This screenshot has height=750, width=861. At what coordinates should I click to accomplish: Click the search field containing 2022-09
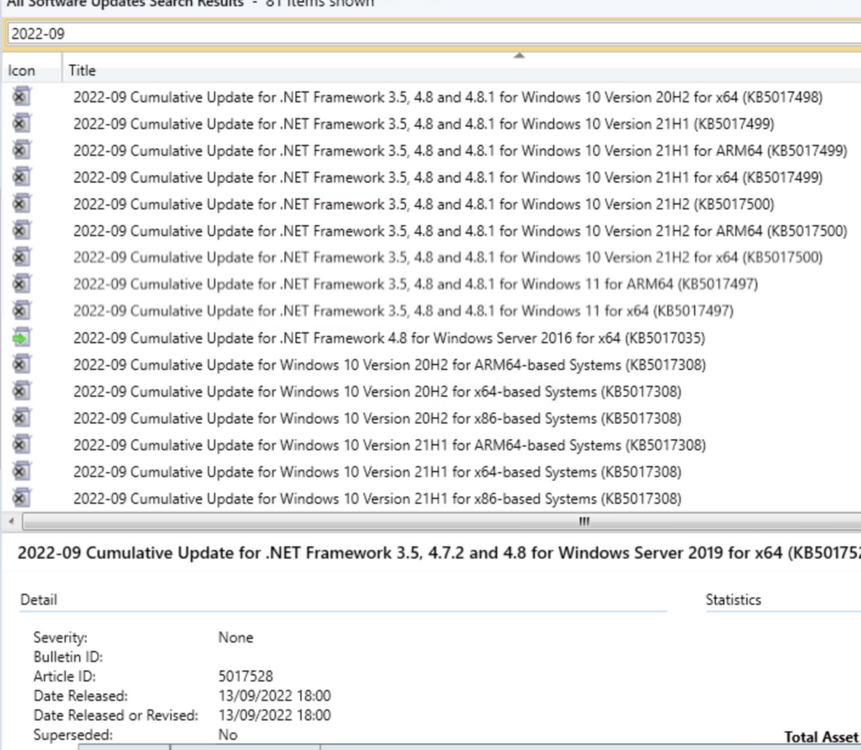[x=434, y=33]
